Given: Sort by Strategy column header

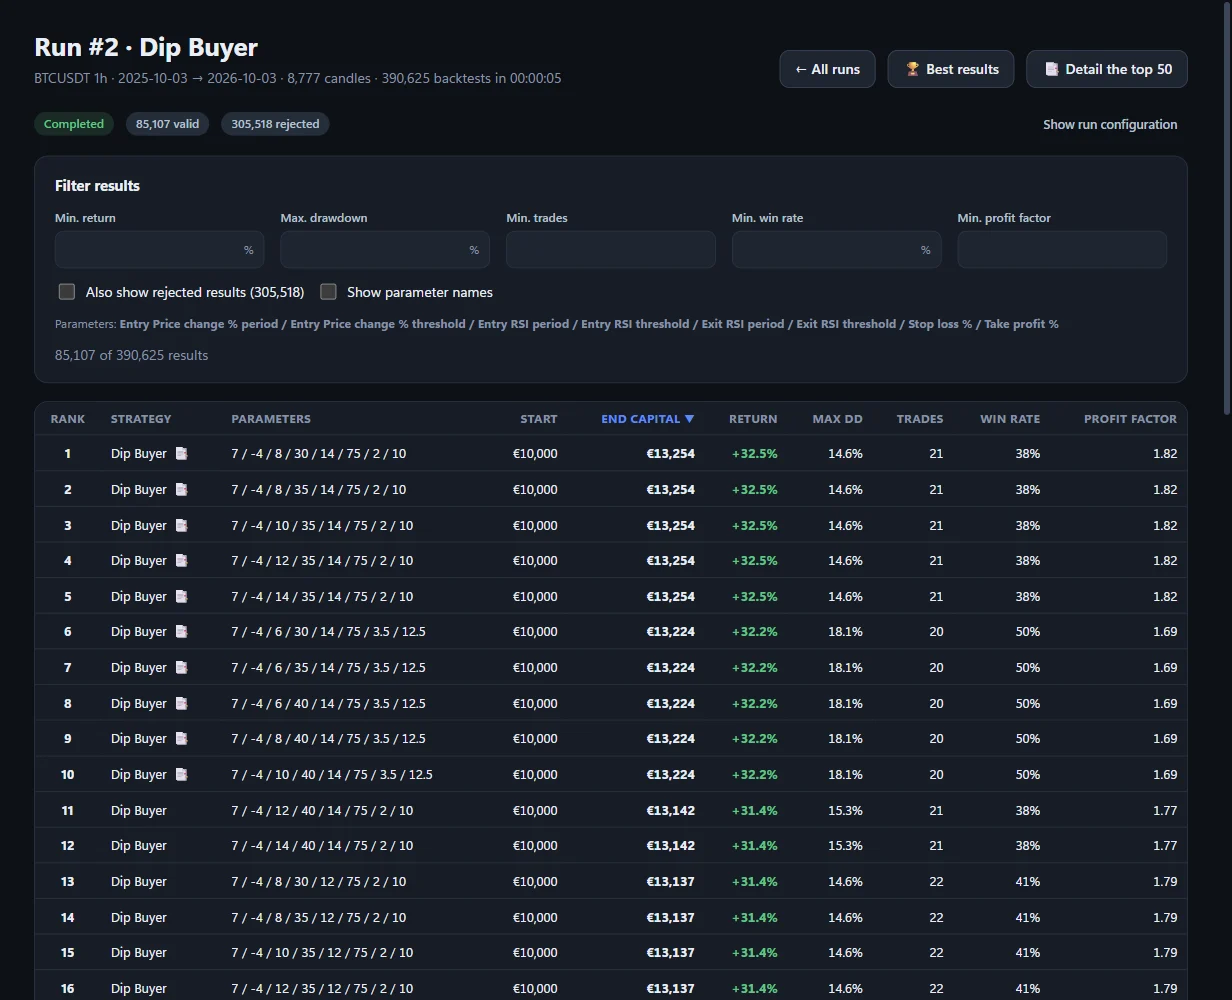Looking at the screenshot, I should [141, 419].
